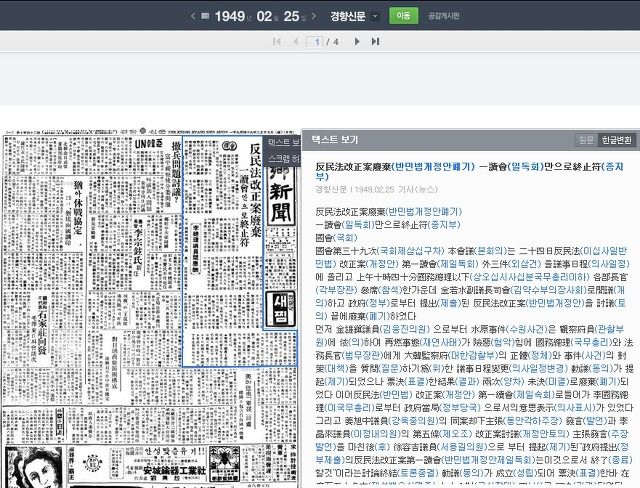Image resolution: width=640 pixels, height=488 pixels.
Task: Click the source line 경향신문 1949.02.25 기사(뉴스)
Action: pyautogui.click(x=376, y=189)
